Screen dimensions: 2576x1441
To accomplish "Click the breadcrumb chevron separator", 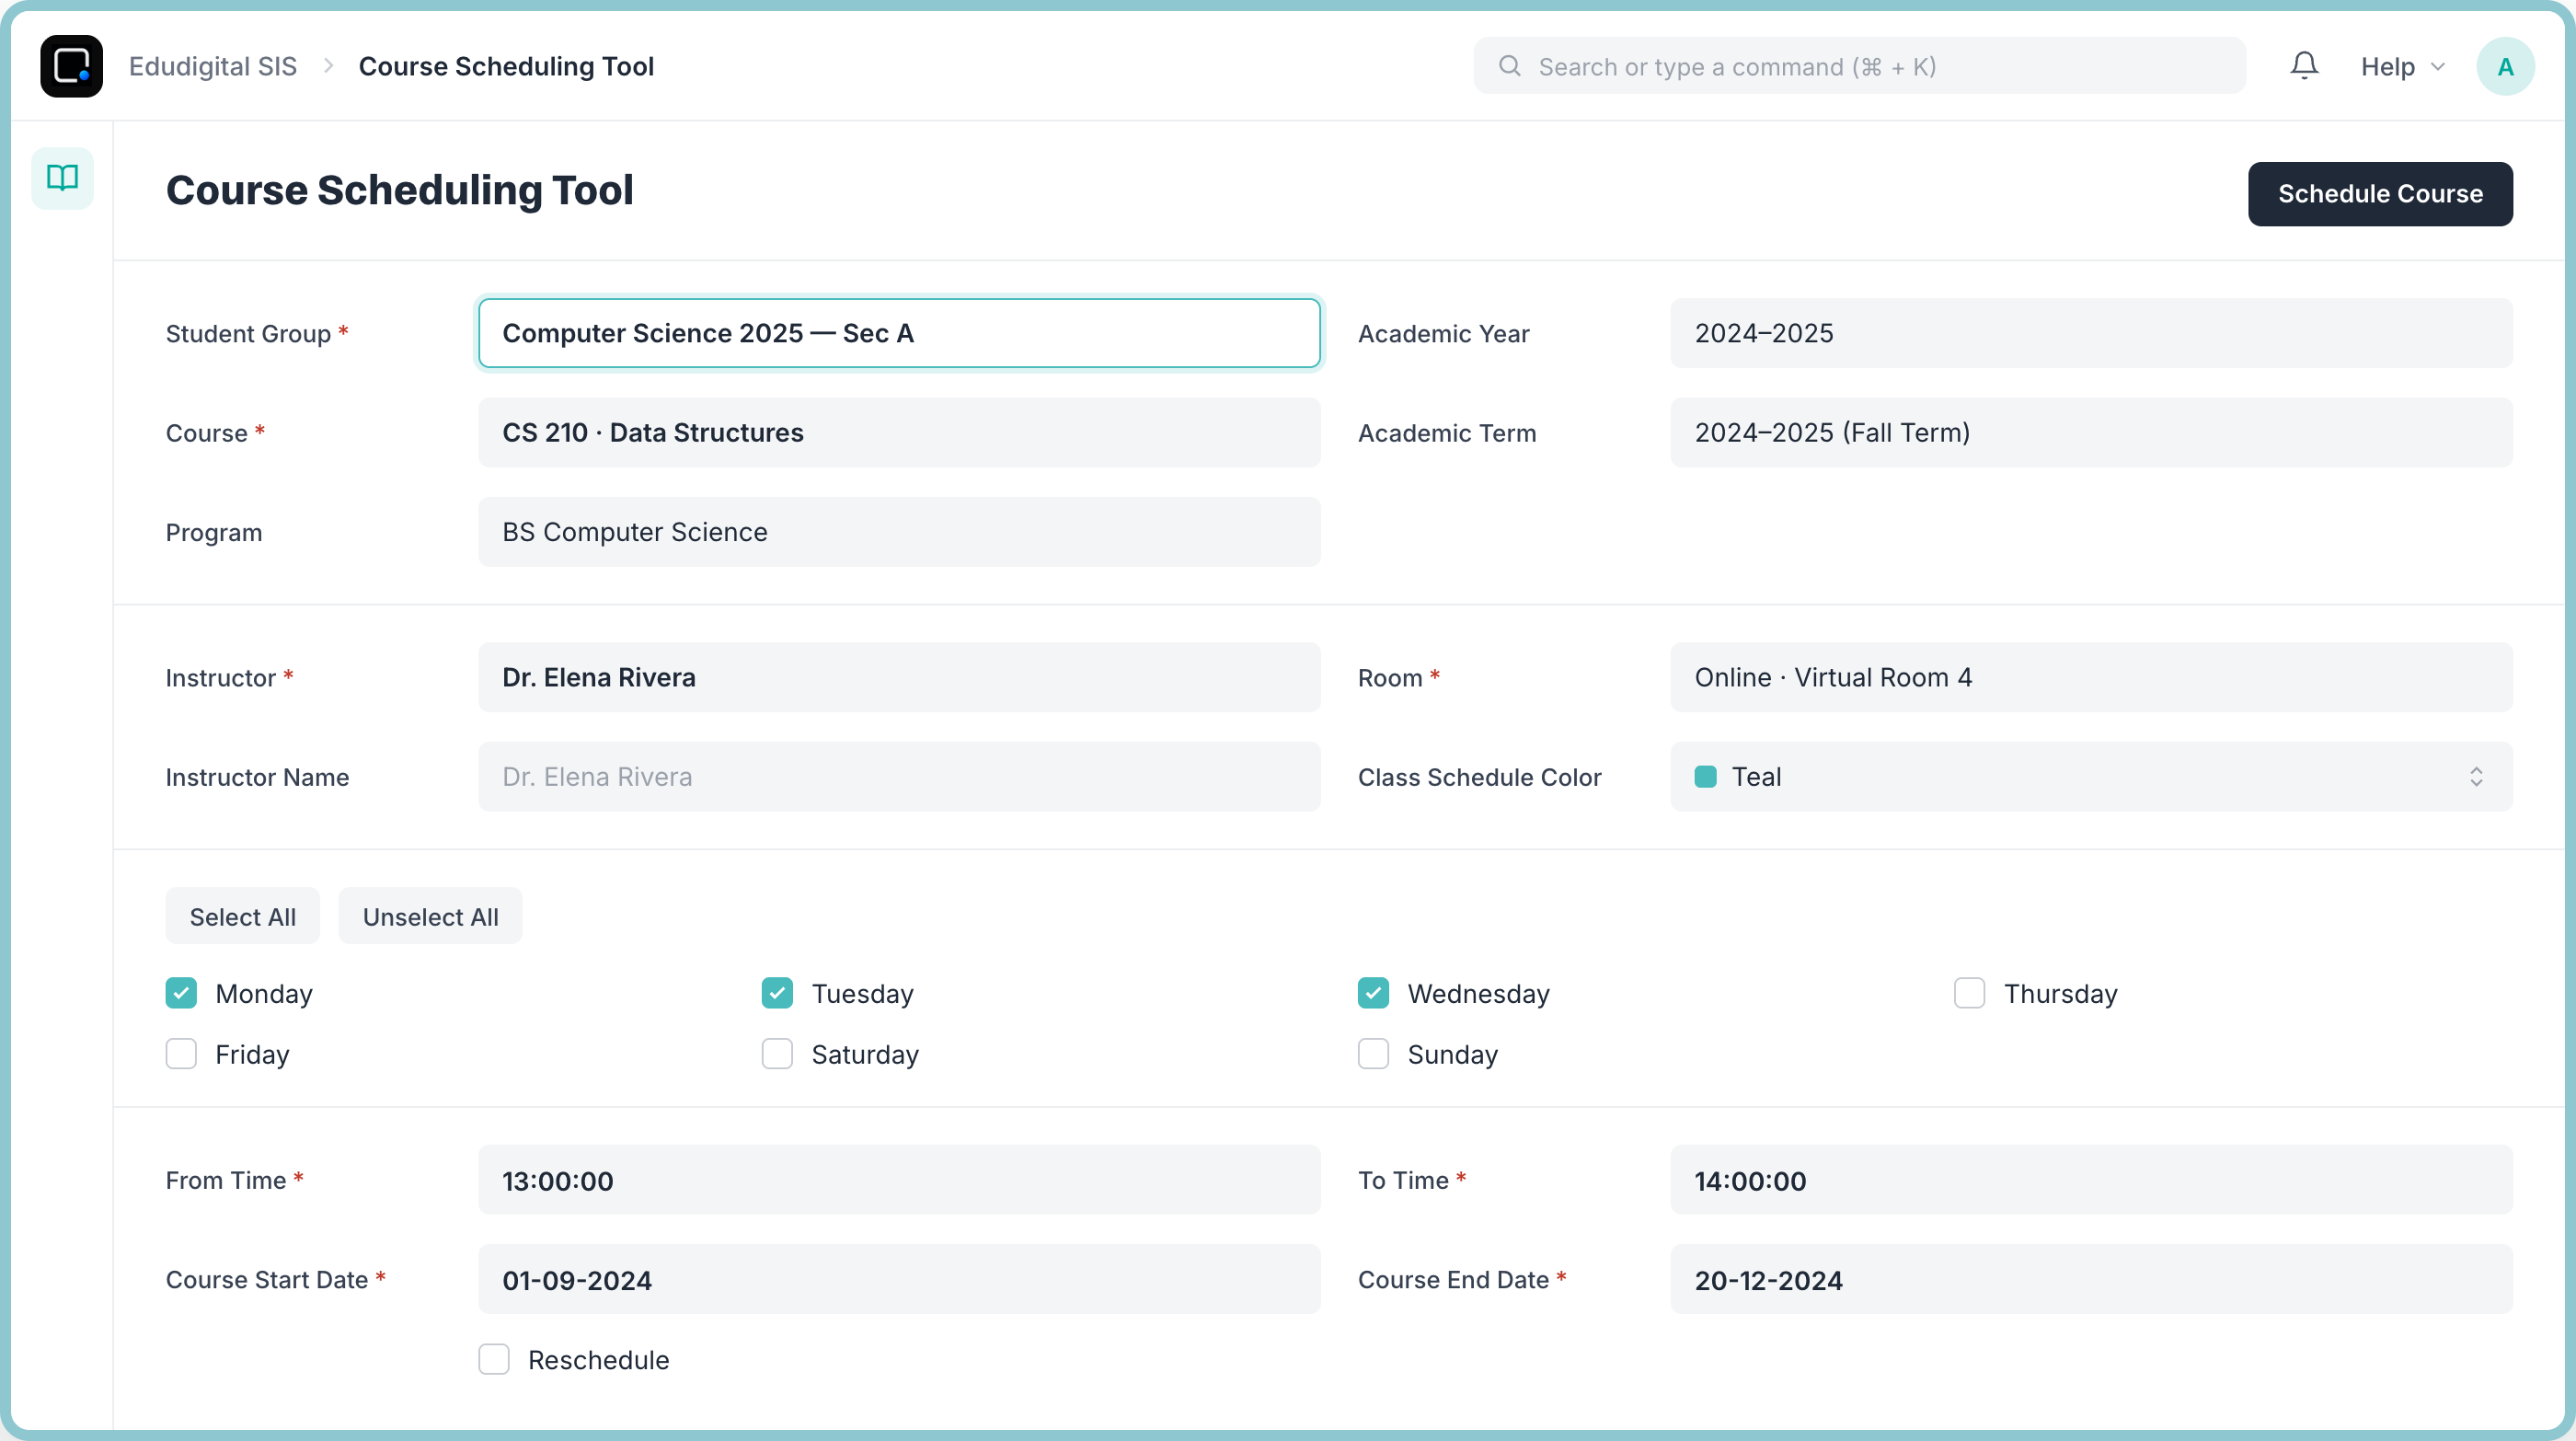I will click(328, 66).
